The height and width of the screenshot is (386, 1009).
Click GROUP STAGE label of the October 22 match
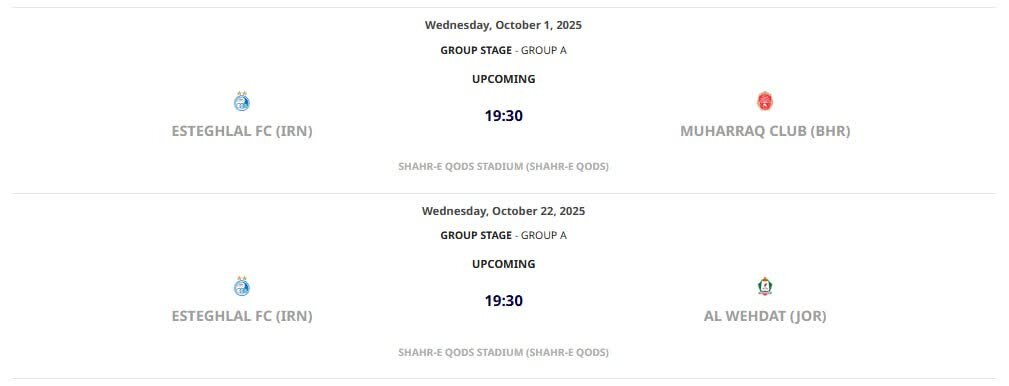pos(476,235)
